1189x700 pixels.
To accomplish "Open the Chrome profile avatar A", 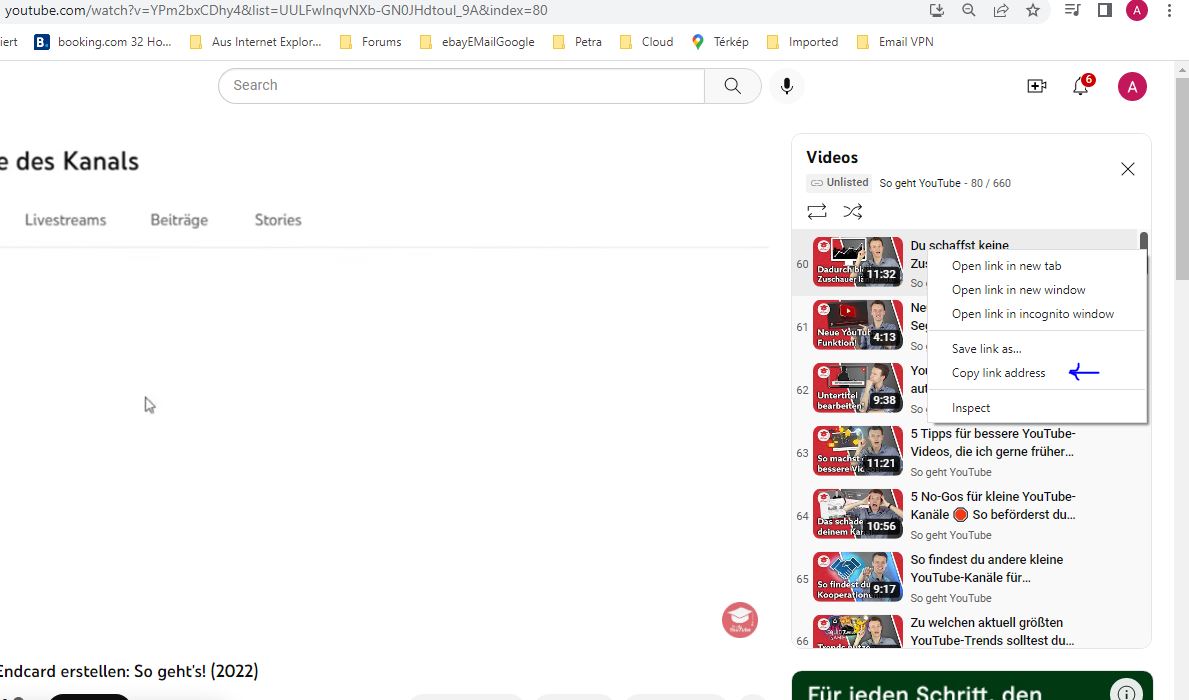I will click(1137, 10).
